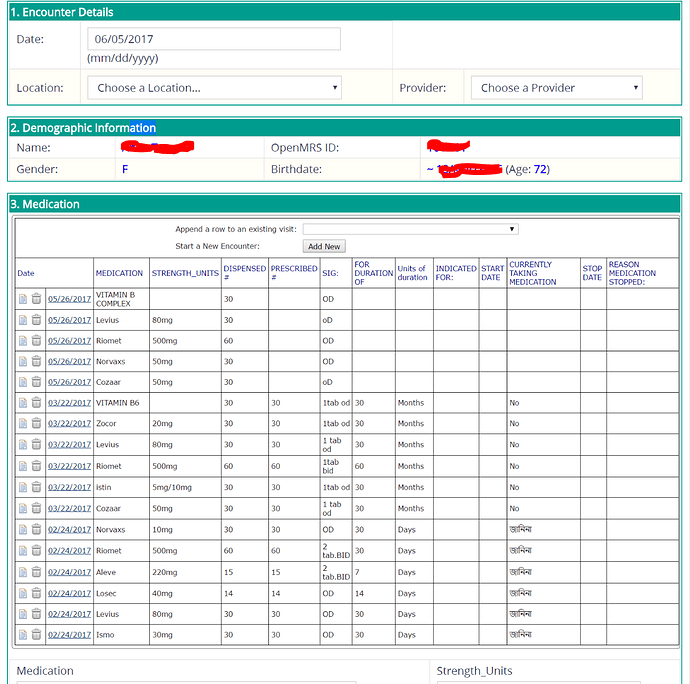
Task: Edit the Norvaxs 50mg row
Action: [x=23, y=361]
